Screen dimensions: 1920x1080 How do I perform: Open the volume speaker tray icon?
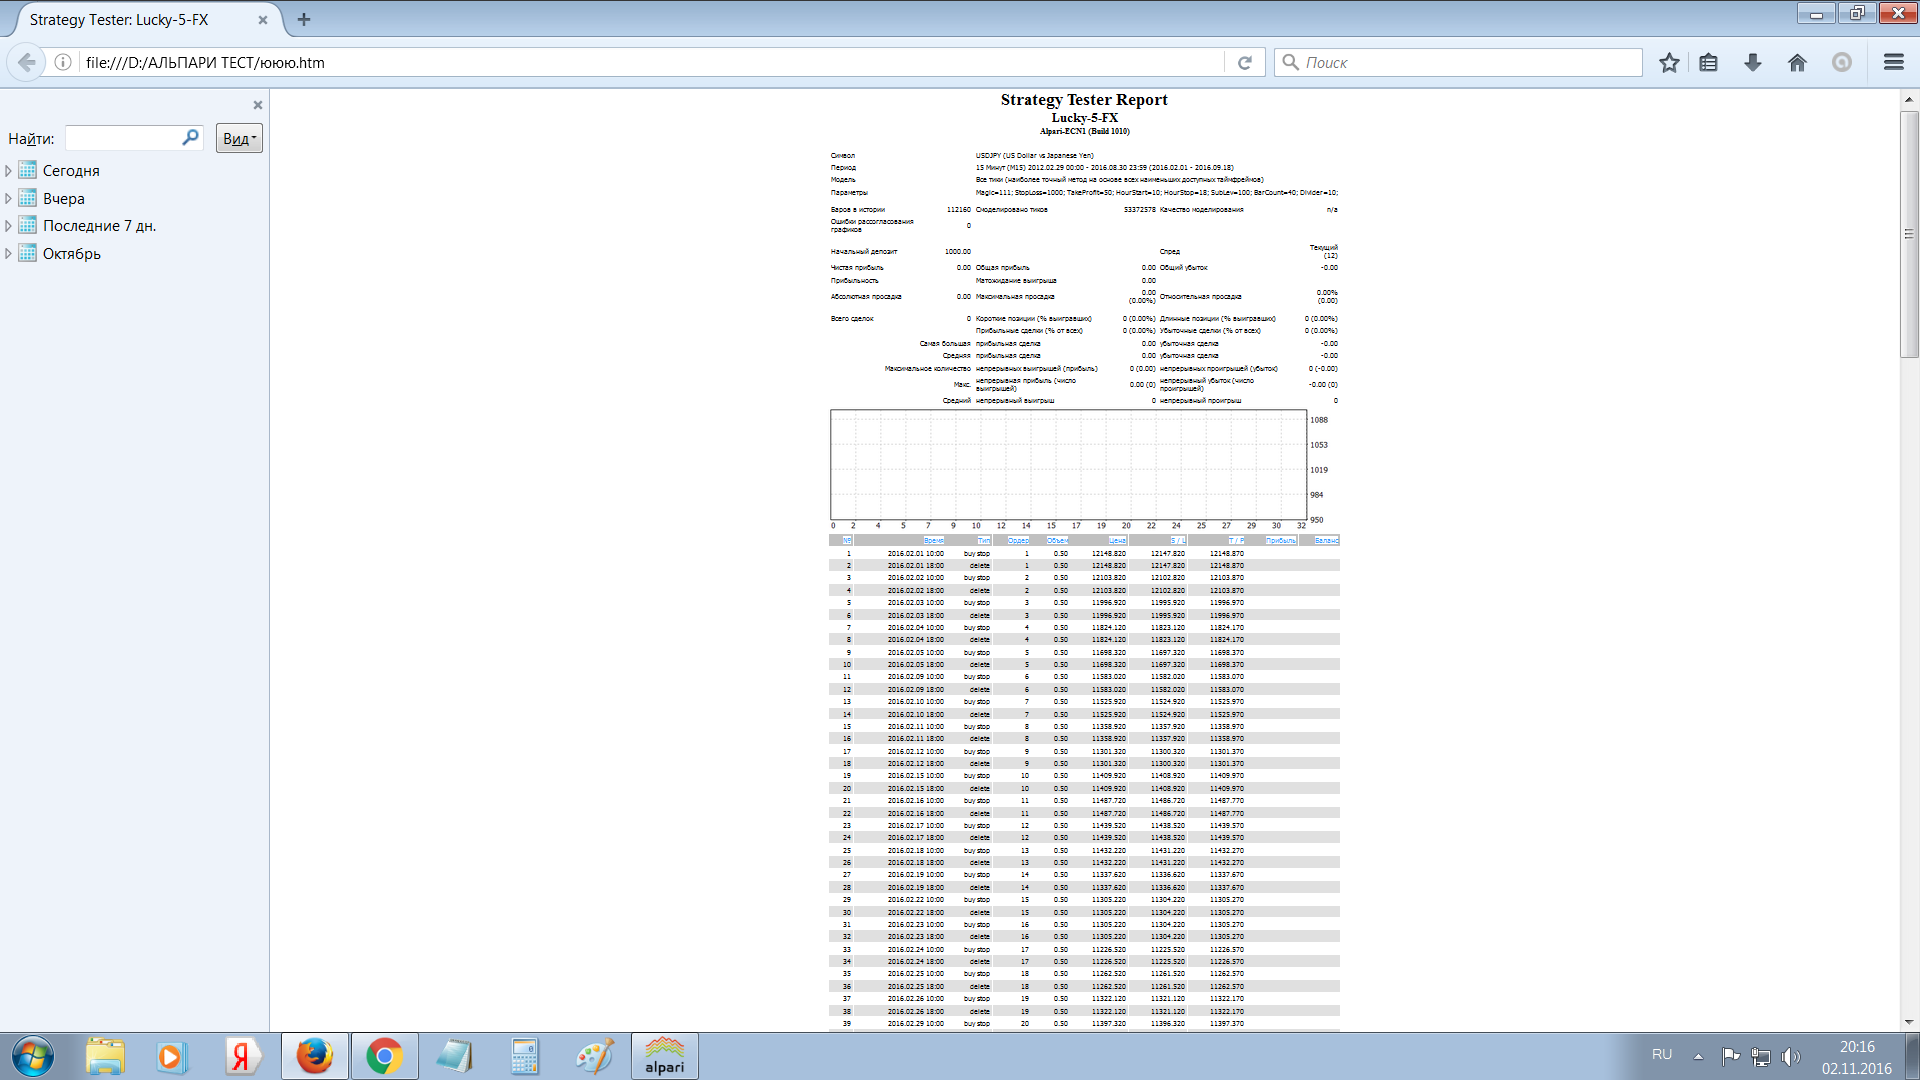tap(1791, 1056)
